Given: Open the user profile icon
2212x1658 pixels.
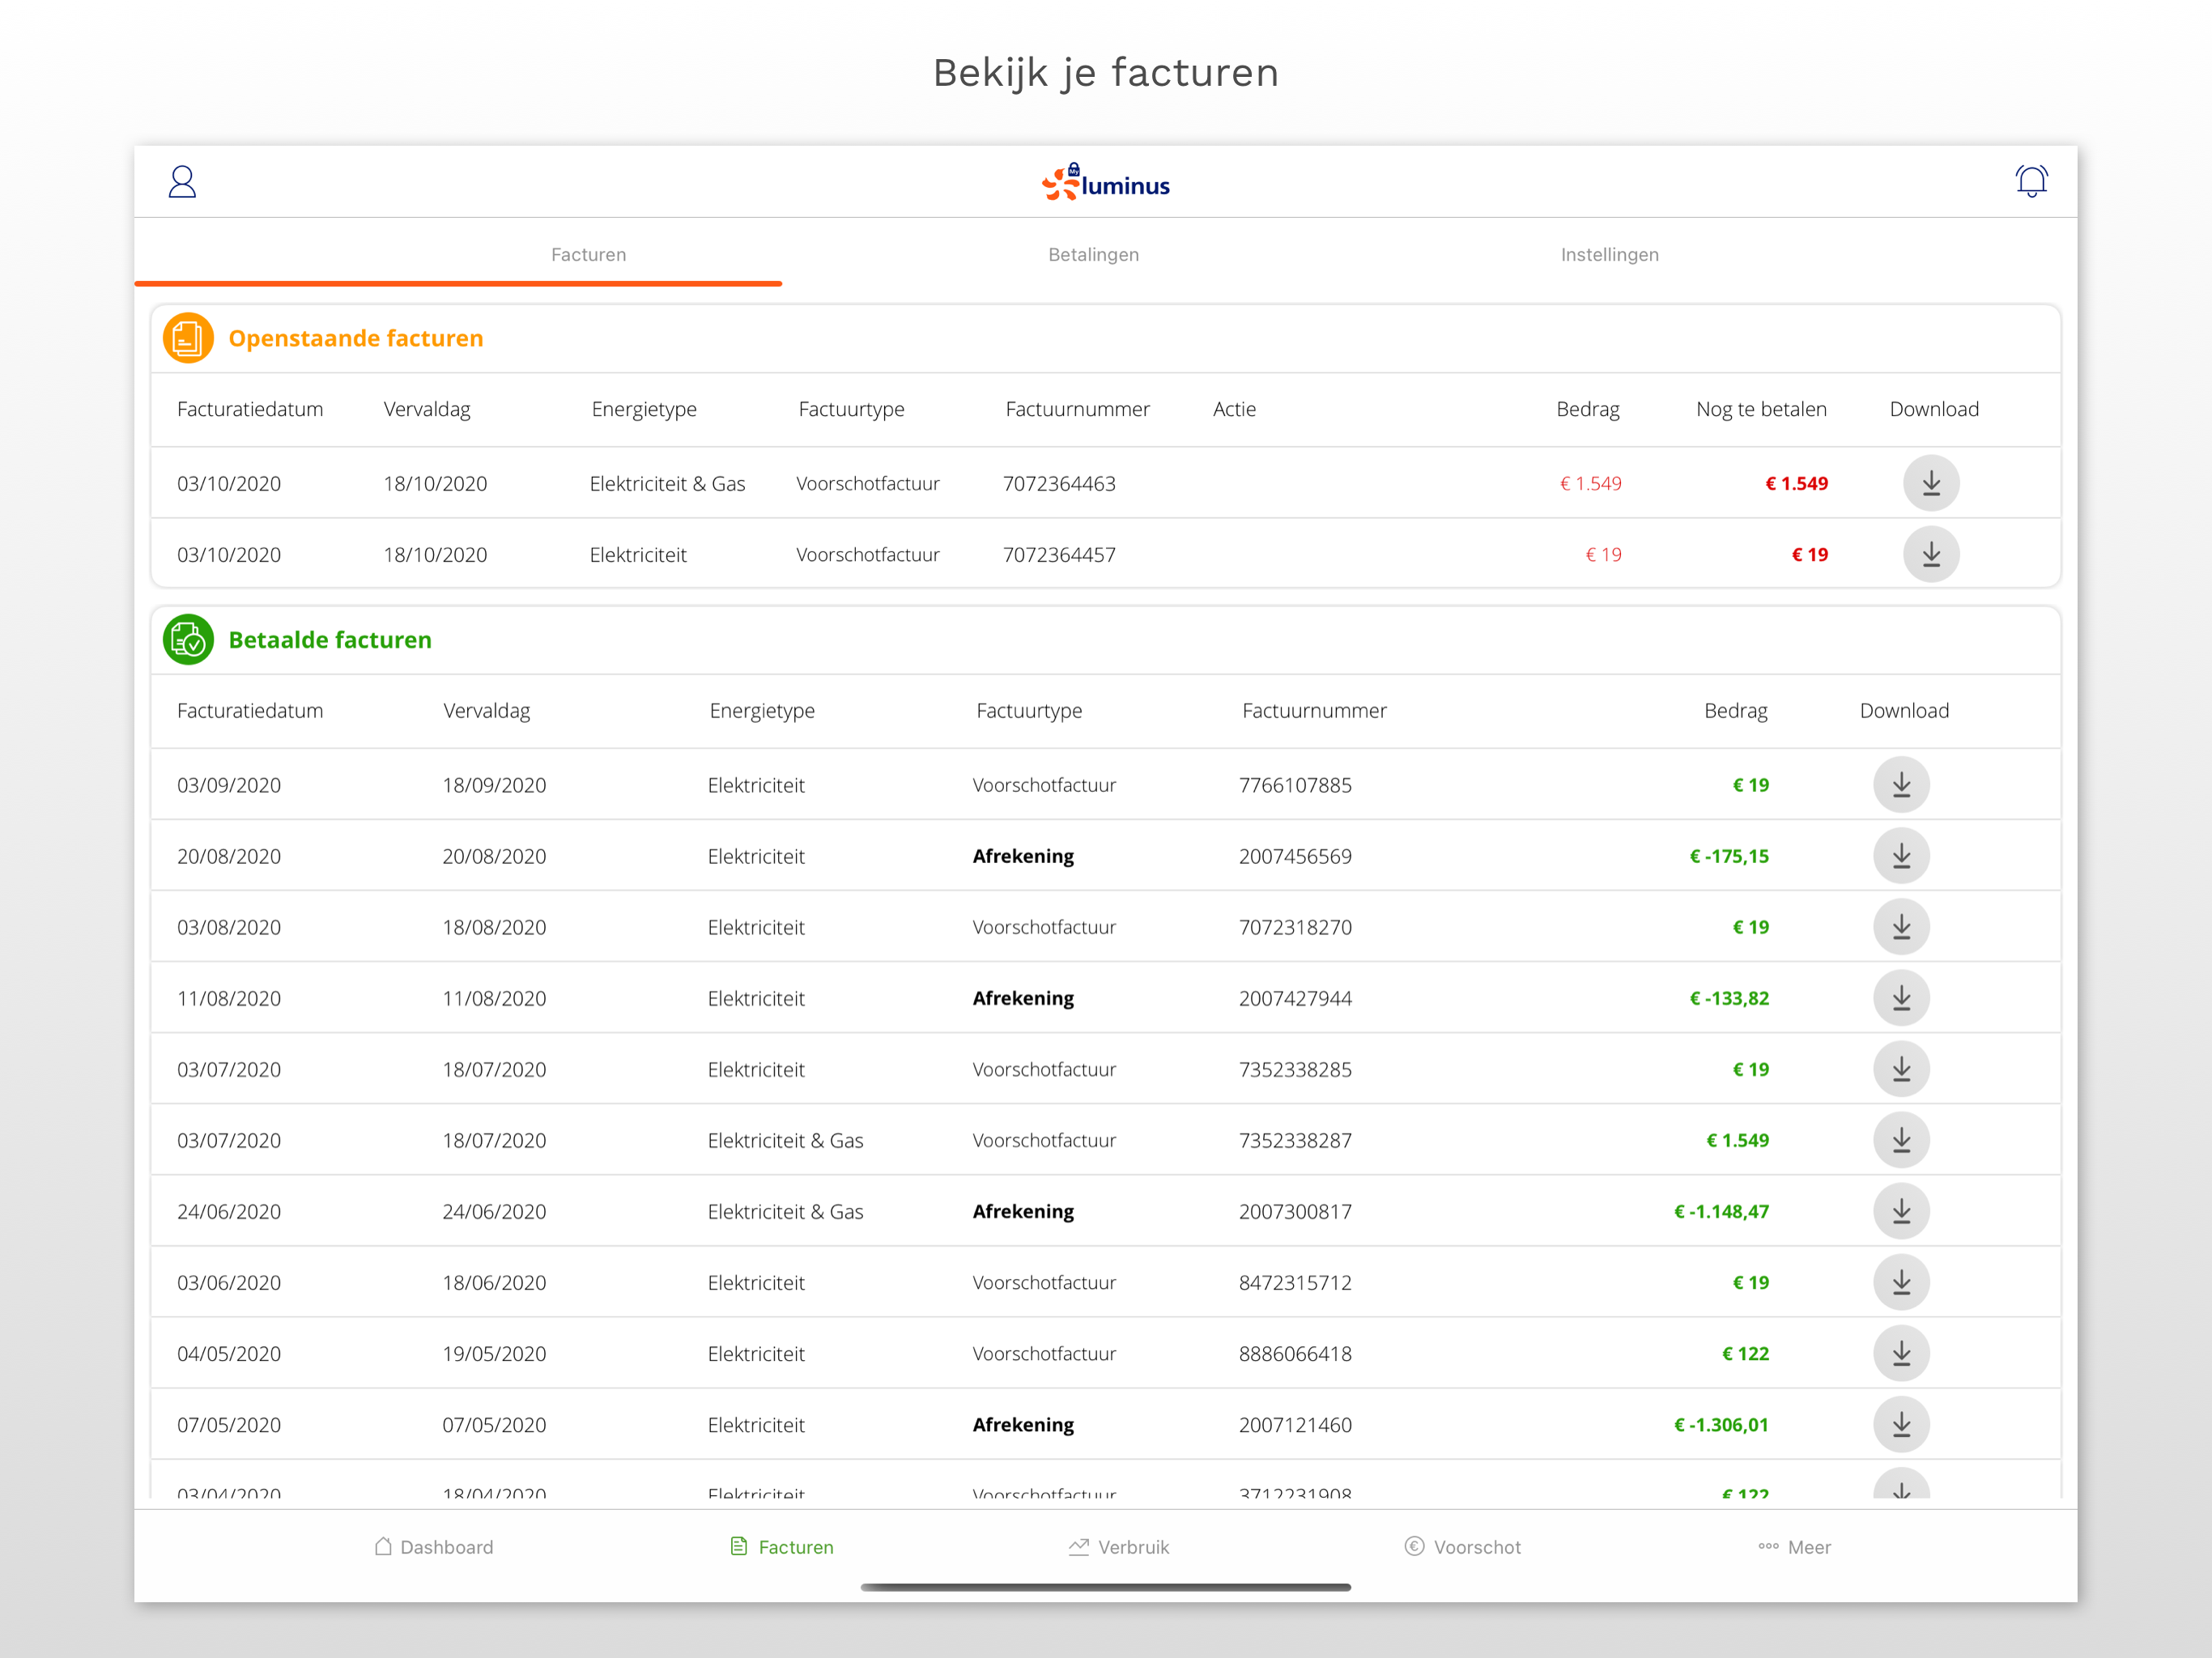Looking at the screenshot, I should 182,182.
